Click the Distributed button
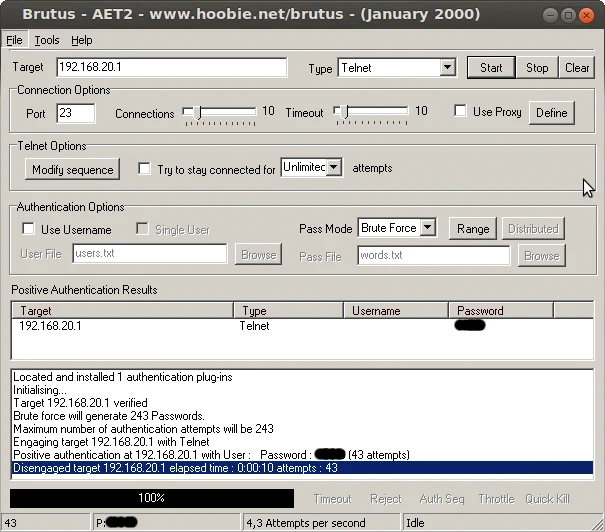605x532 pixels. point(533,229)
